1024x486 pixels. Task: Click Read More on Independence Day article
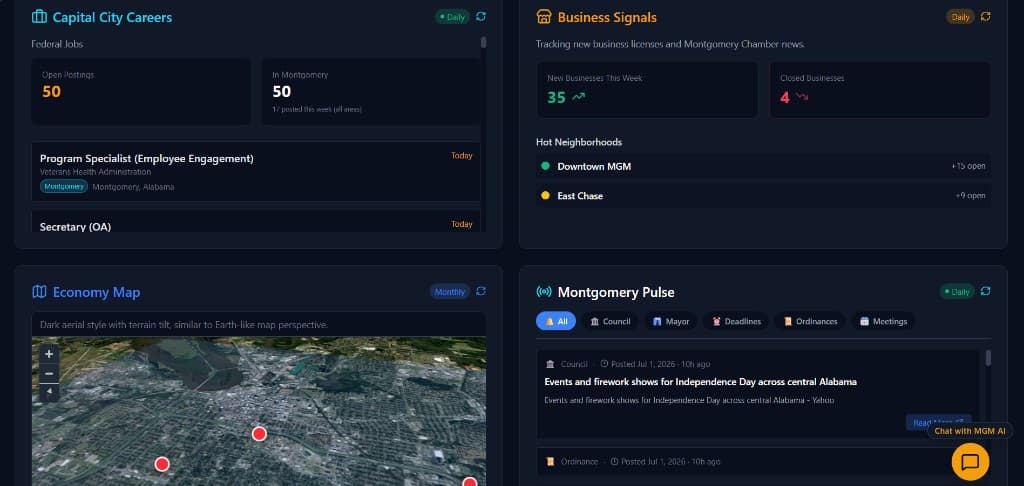coord(938,423)
